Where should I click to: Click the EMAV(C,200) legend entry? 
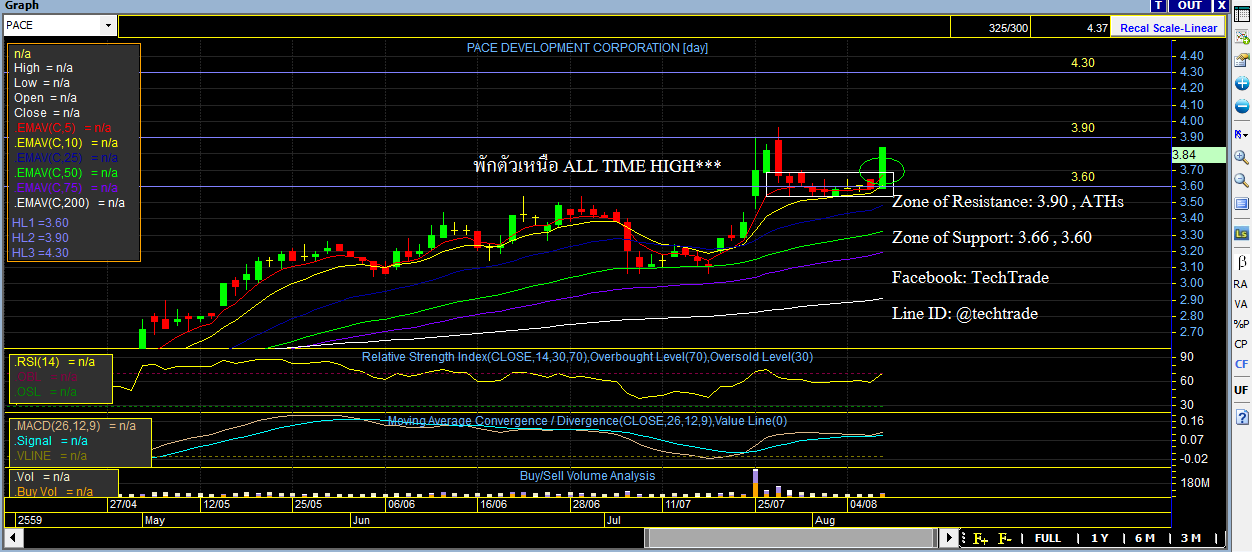coord(69,203)
